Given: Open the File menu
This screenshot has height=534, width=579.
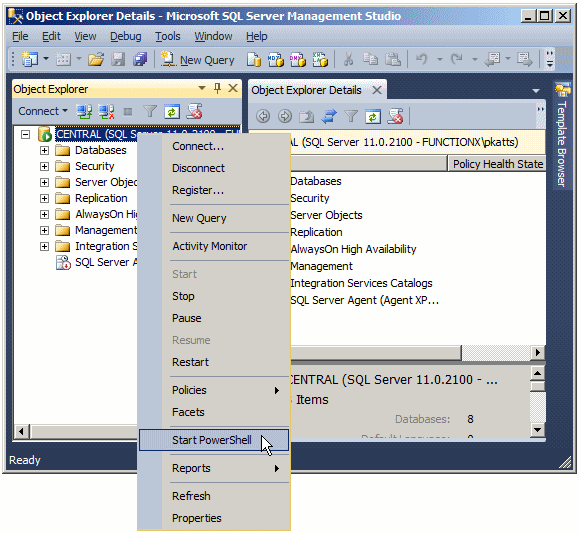Looking at the screenshot, I should click(20, 36).
